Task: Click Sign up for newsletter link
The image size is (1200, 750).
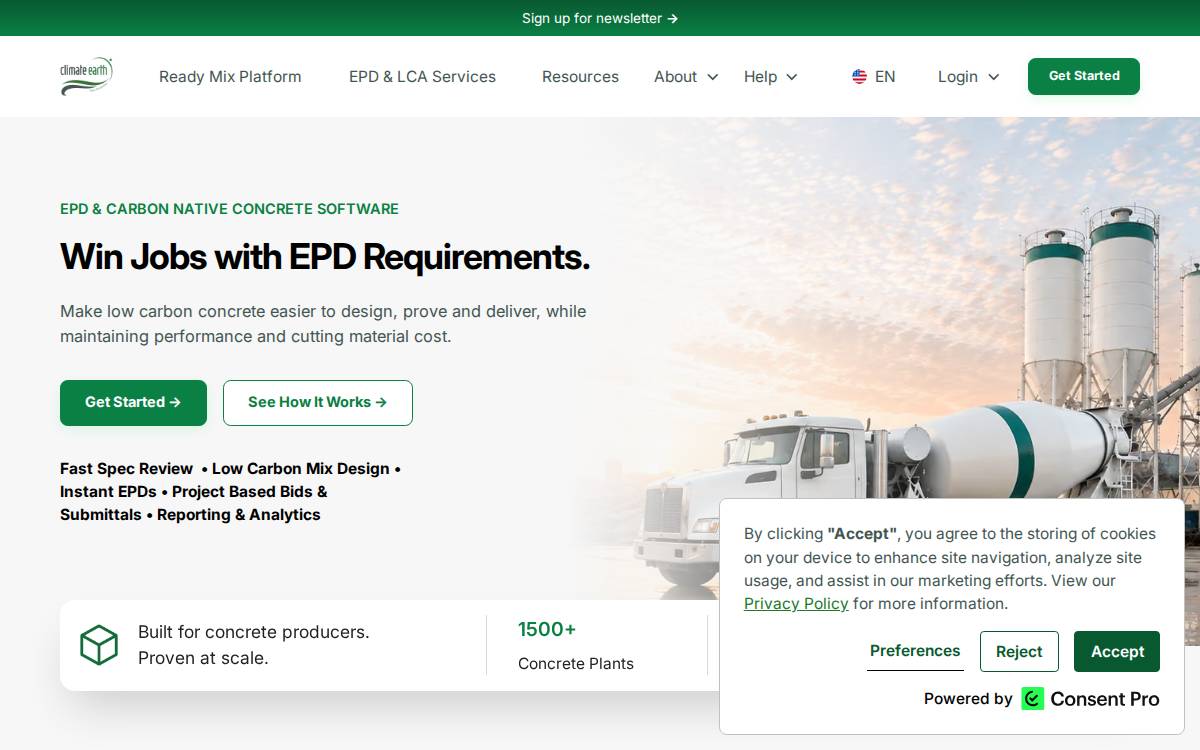Action: pyautogui.click(x=600, y=18)
